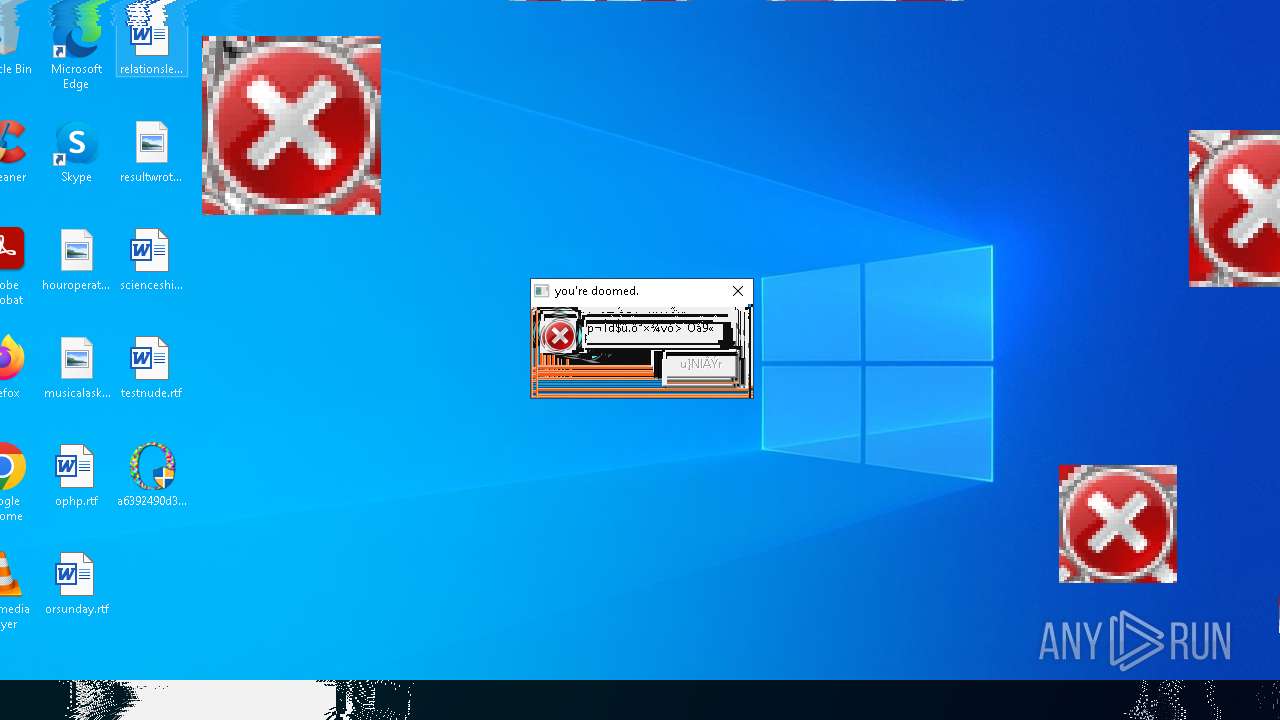Screen dimensions: 1280x720
Task: Open the orsunday.rtf document
Action: pyautogui.click(x=76, y=584)
